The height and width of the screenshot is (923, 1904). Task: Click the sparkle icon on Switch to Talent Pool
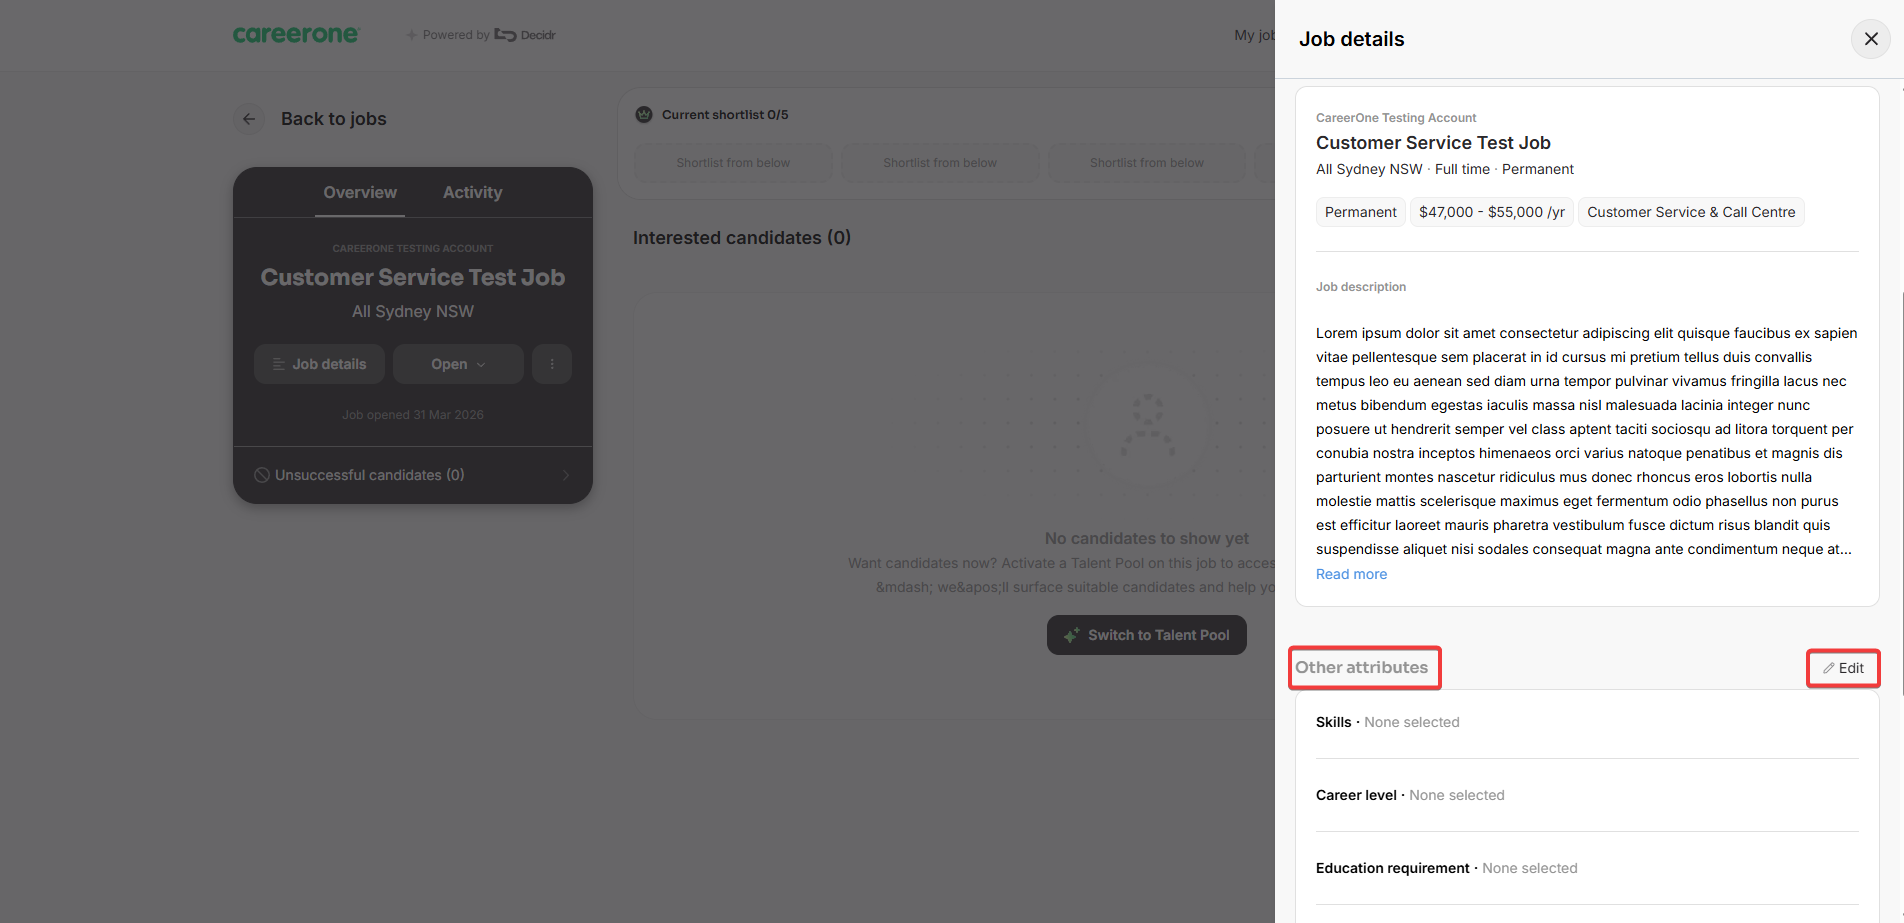click(1071, 635)
